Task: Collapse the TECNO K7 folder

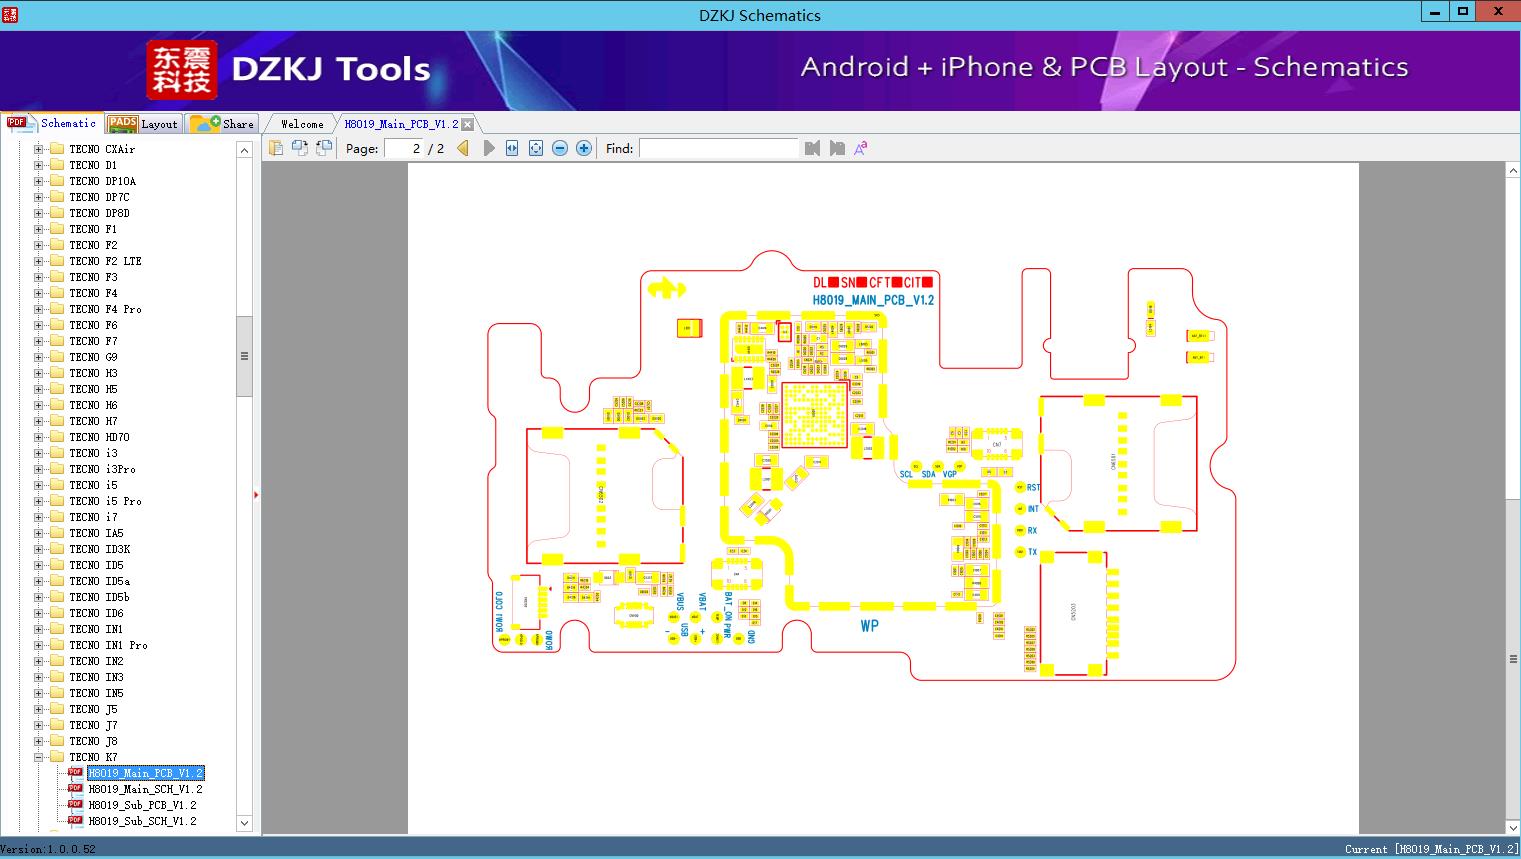Action: [38, 757]
